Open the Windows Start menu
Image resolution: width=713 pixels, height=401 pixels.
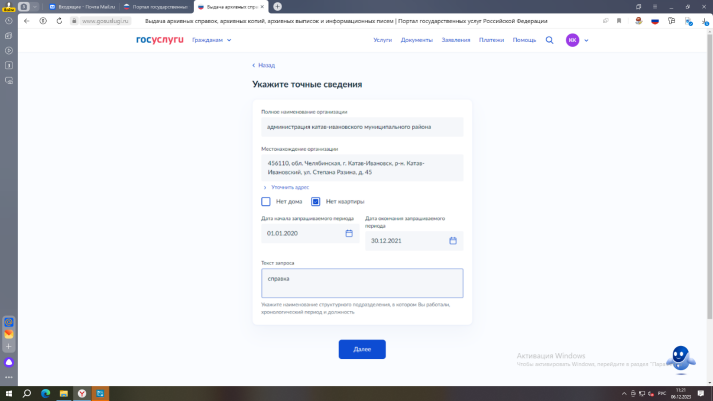point(8,393)
